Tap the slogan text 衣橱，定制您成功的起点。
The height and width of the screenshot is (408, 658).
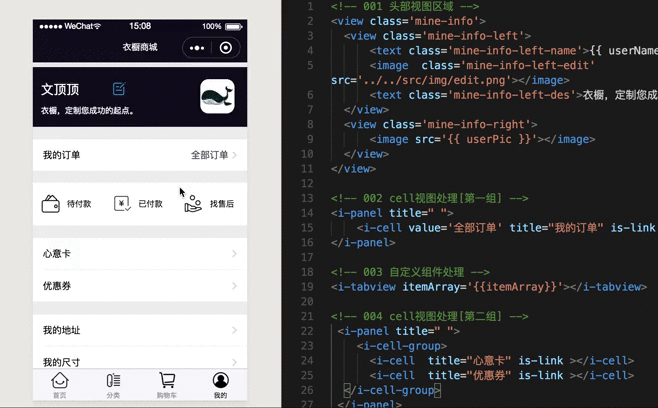pos(87,111)
